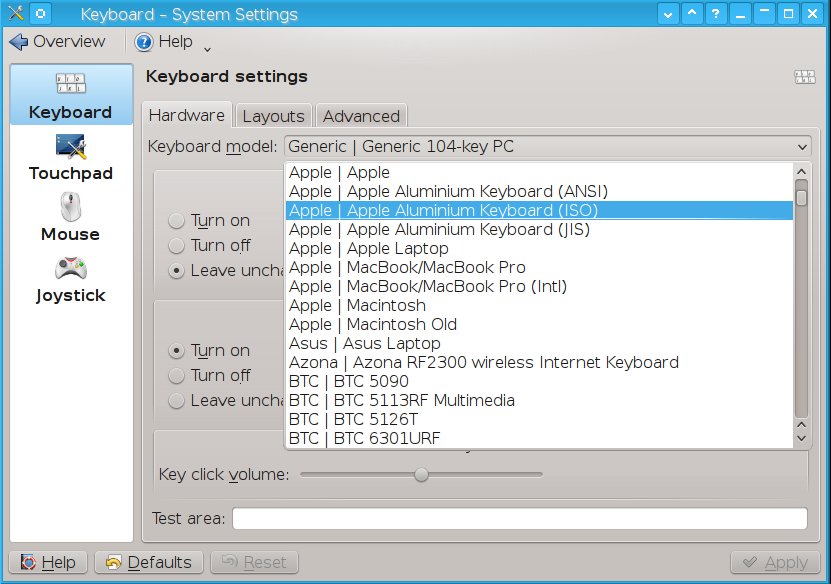Open the Mouse settings module
The image size is (831, 584).
pos(70,209)
